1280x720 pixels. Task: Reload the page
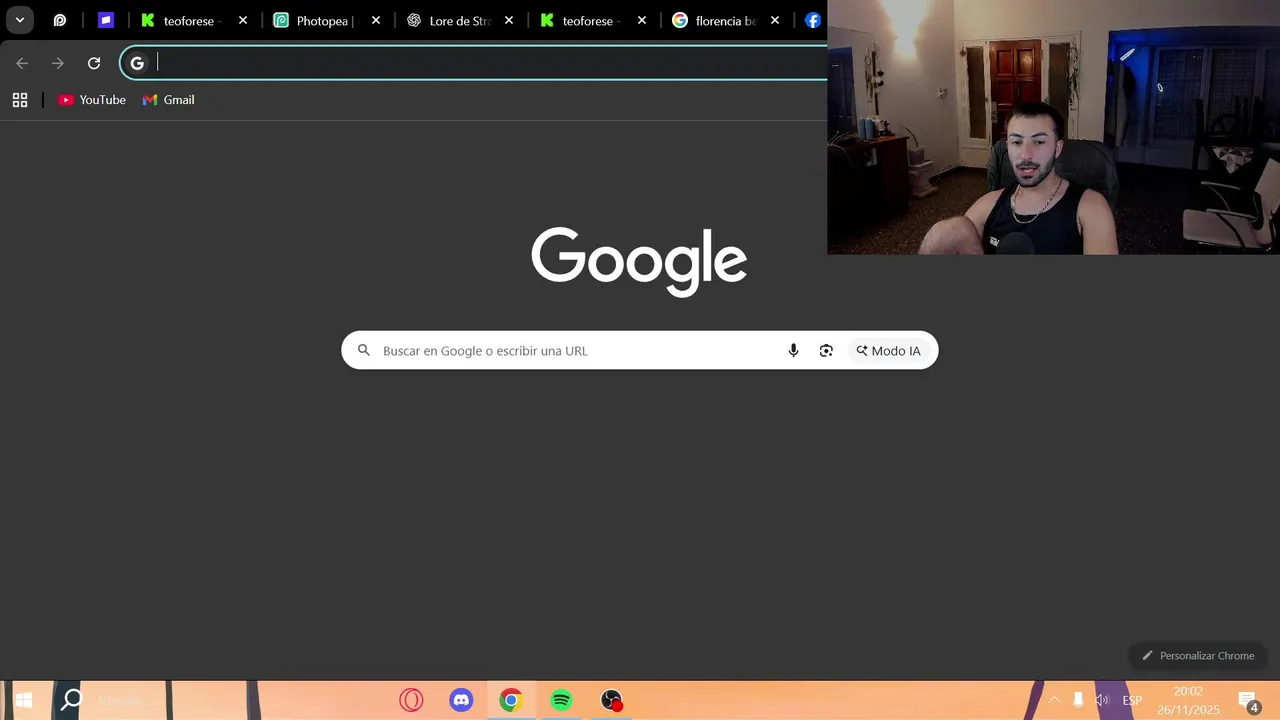[94, 63]
